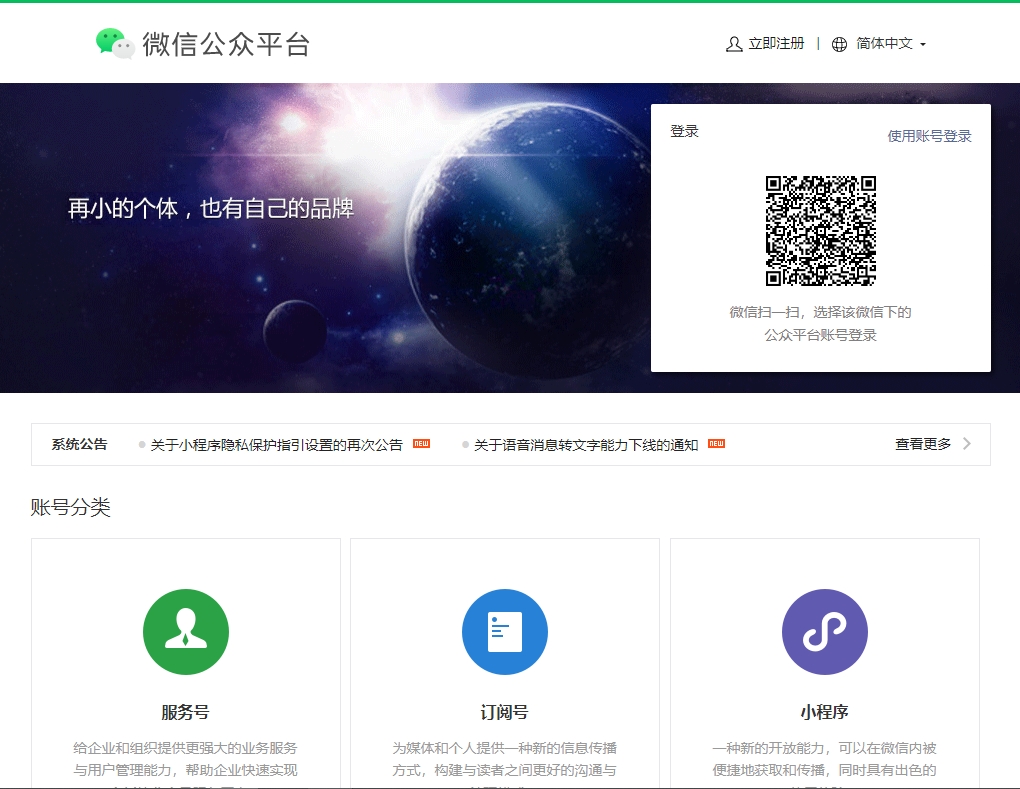This screenshot has width=1020, height=789.
Task: Click the user silhouette icon by 立即注册
Action: coord(734,44)
